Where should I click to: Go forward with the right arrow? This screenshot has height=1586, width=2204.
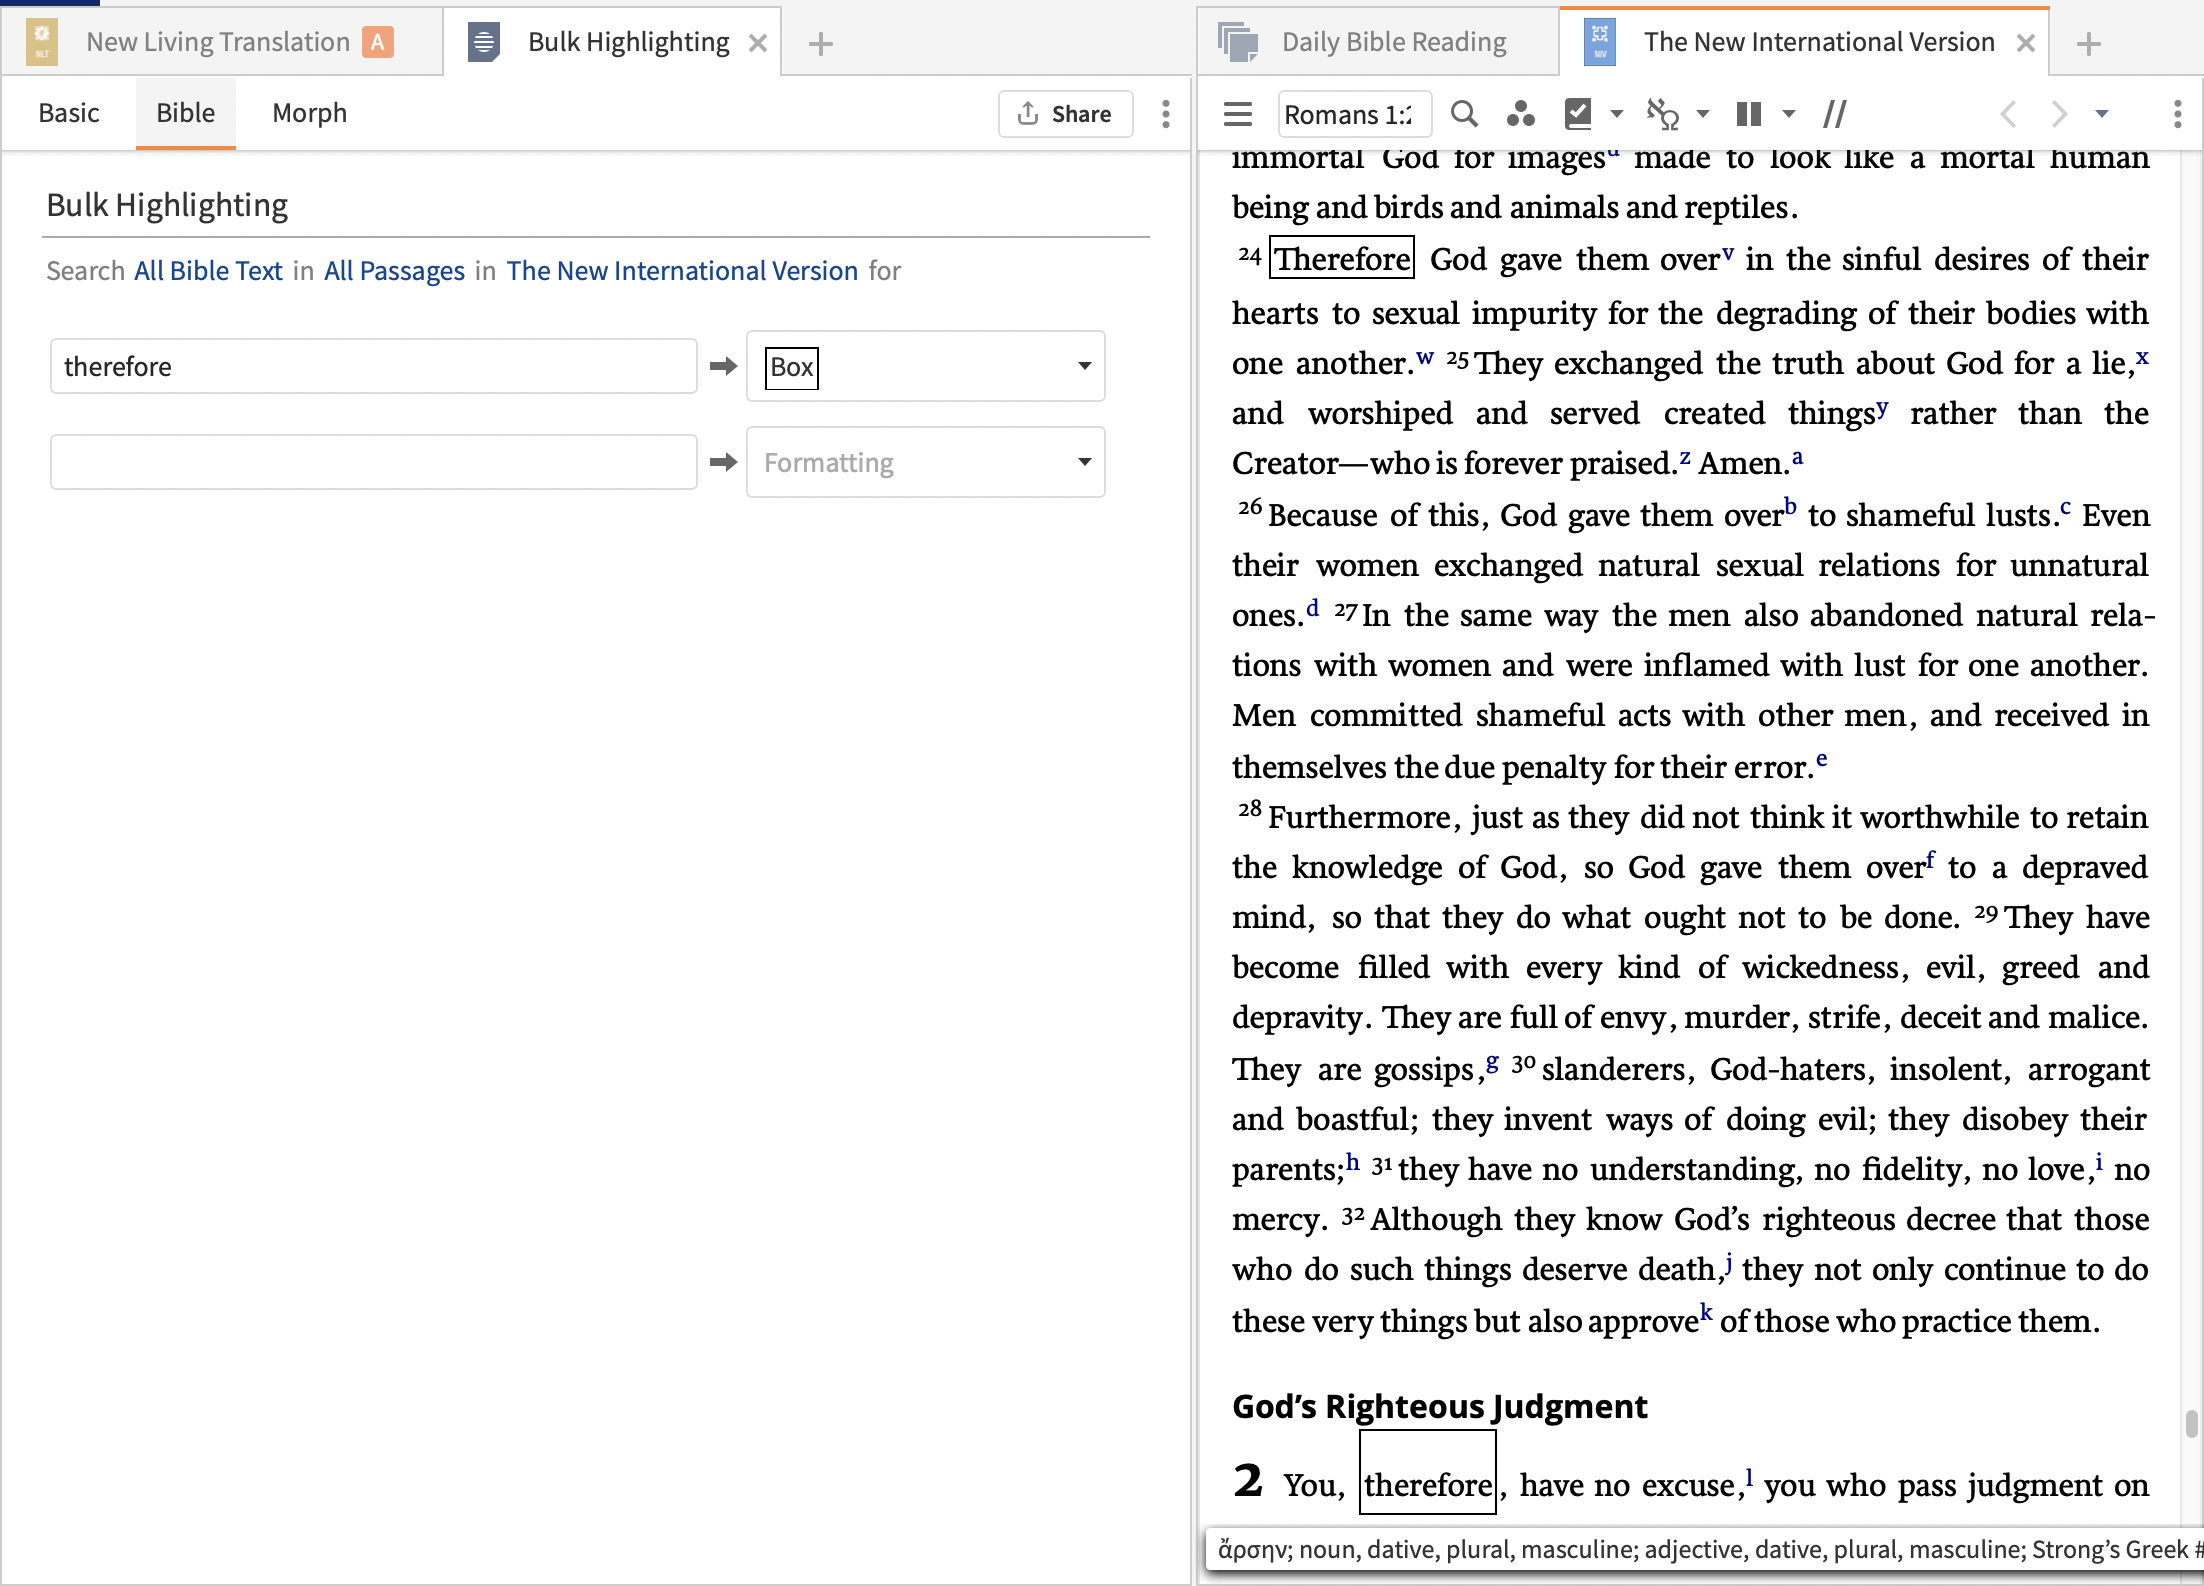coord(2058,114)
